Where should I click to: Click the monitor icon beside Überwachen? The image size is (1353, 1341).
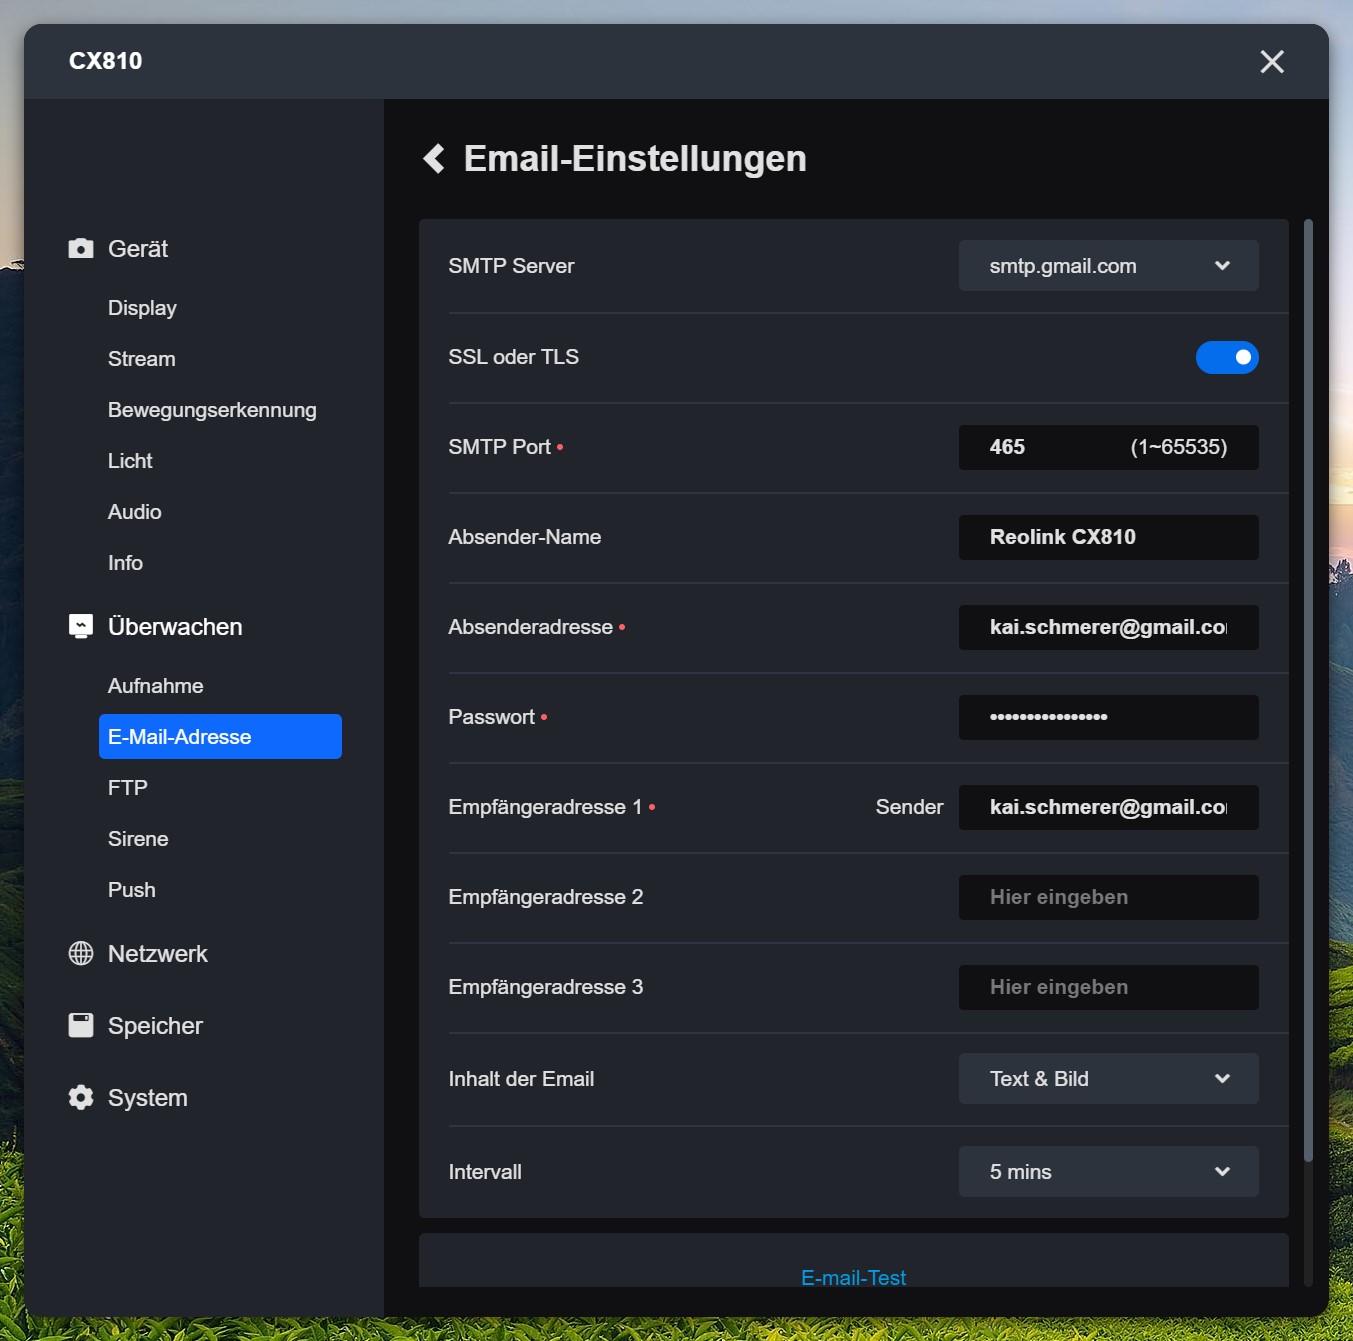[81, 626]
